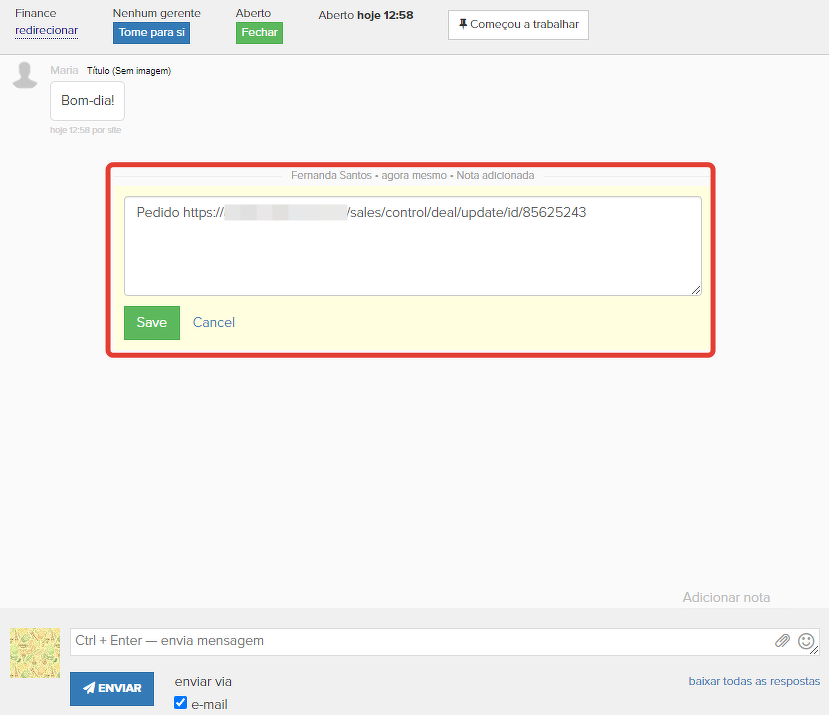Click the sender name Maria
This screenshot has width=829, height=715.
pyautogui.click(x=64, y=71)
